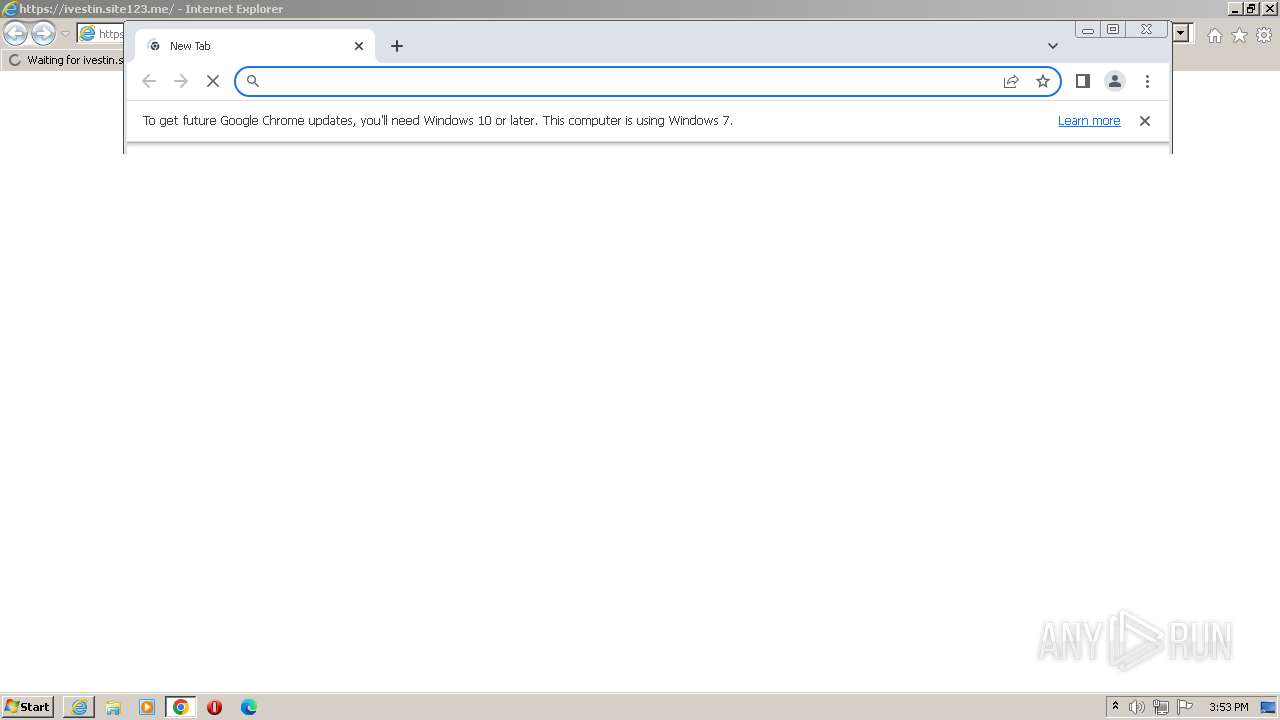The width and height of the screenshot is (1280, 720).
Task: Open Chrome tab search chevron
Action: (1053, 46)
